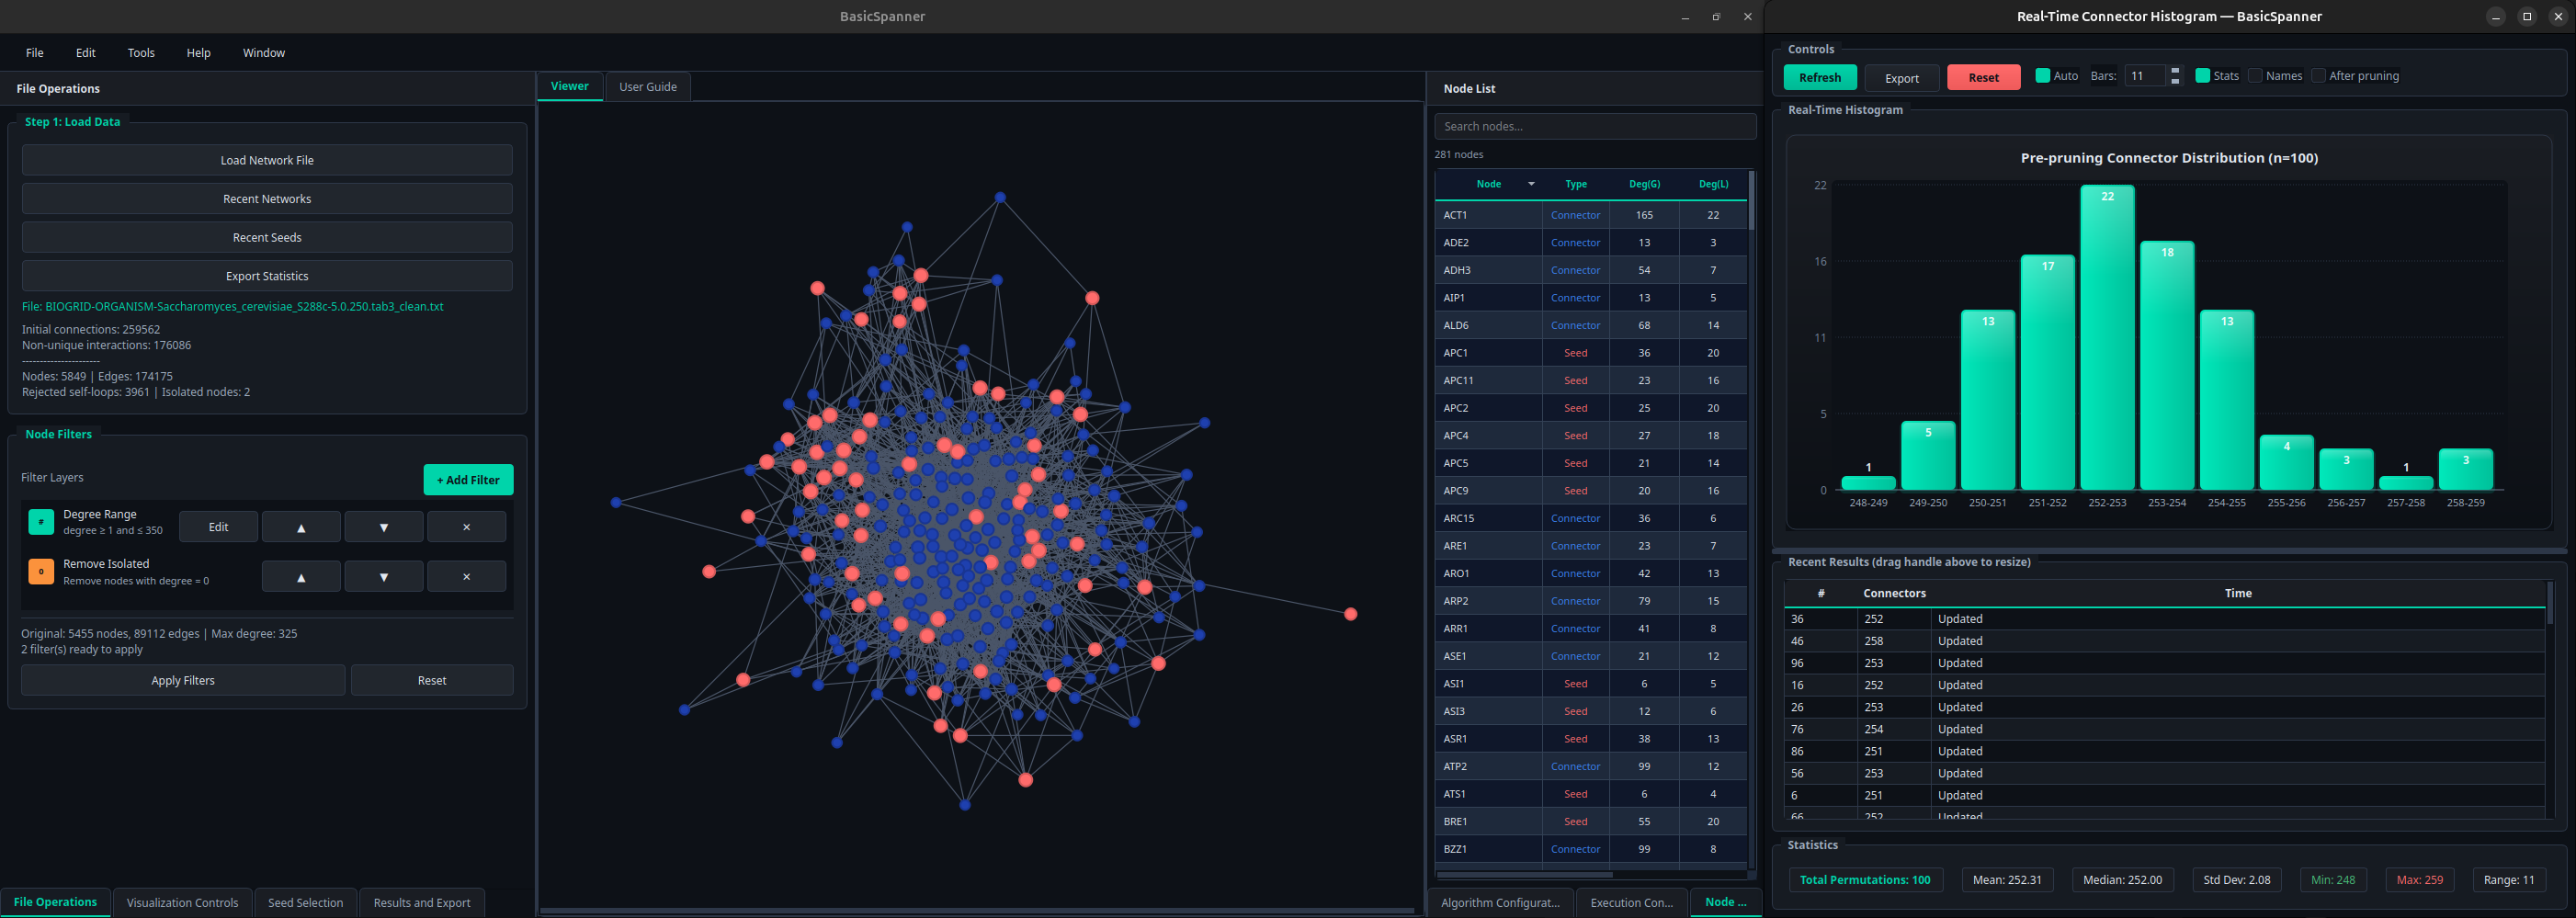Move Degree Range filter down
This screenshot has height=918, width=2576.
(x=384, y=527)
